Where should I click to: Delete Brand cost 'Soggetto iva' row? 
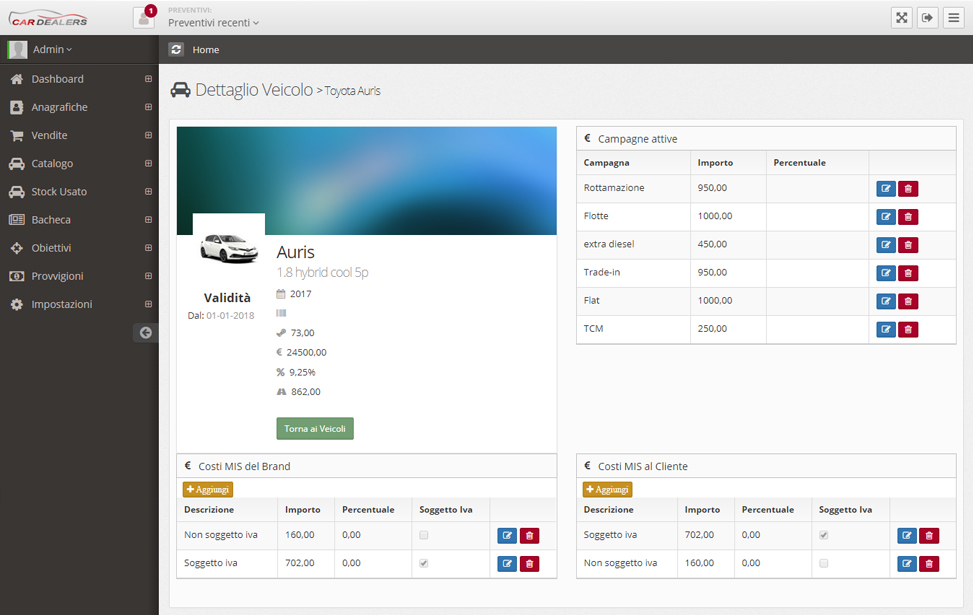tap(529, 563)
